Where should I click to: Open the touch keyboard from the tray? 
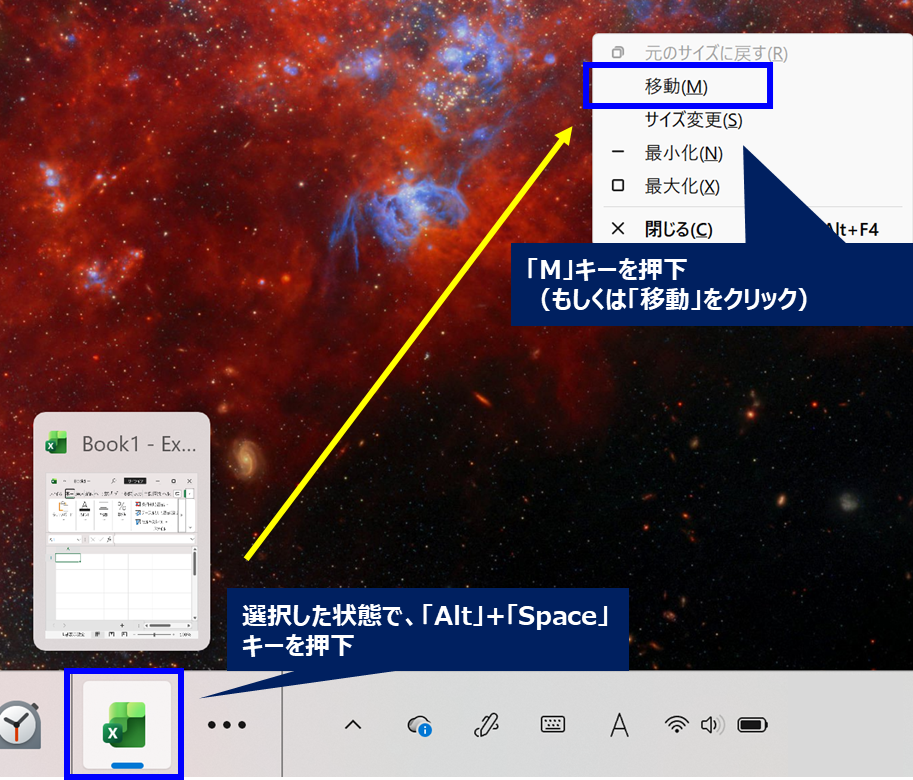point(553,725)
